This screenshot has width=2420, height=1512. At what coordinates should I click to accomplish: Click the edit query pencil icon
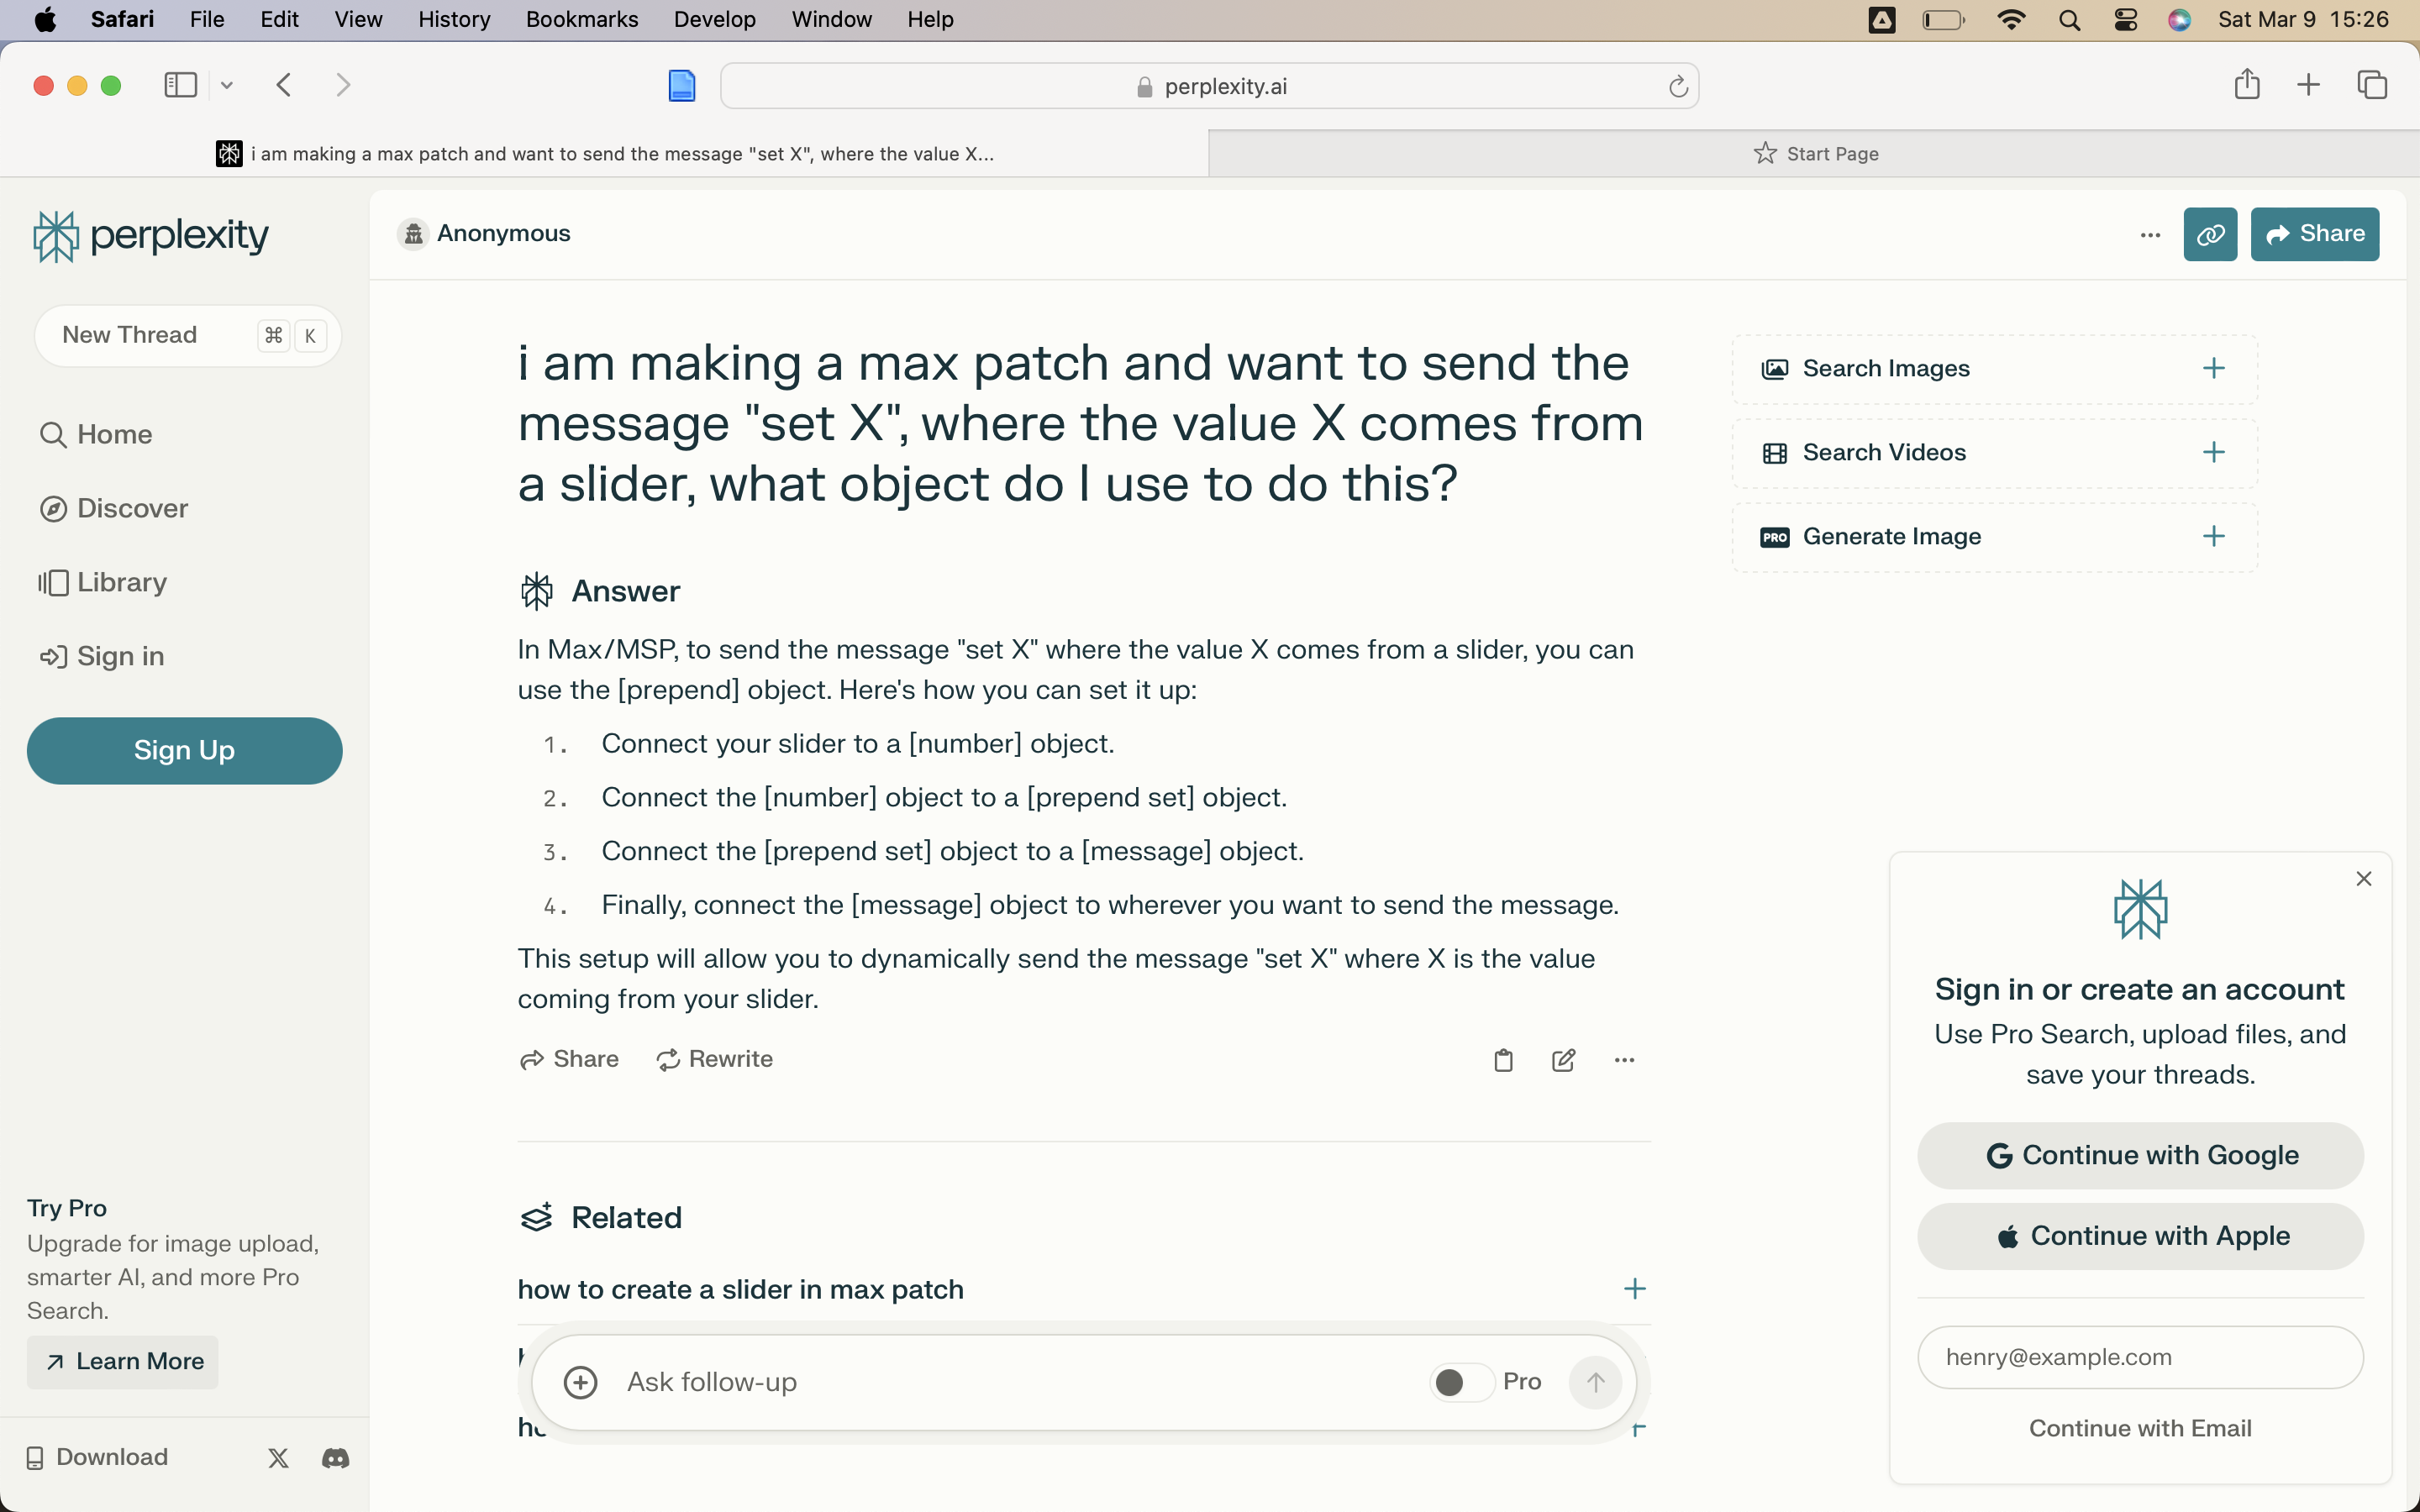point(1564,1060)
